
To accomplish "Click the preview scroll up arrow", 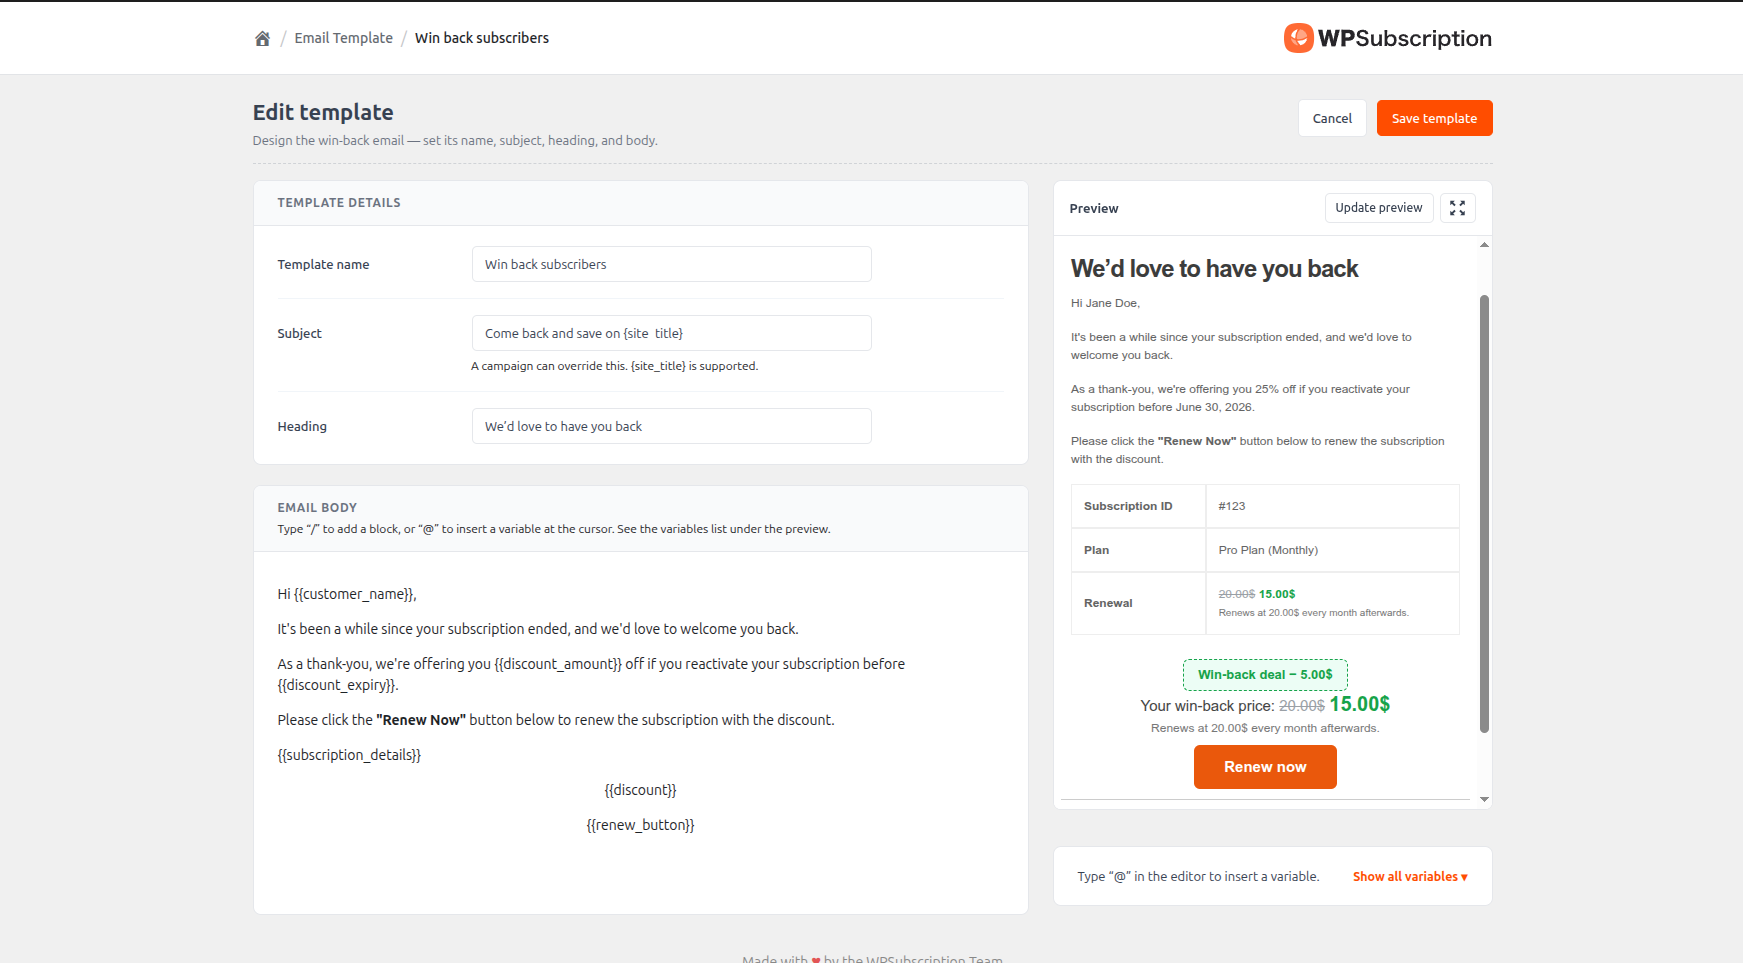I will tap(1484, 245).
